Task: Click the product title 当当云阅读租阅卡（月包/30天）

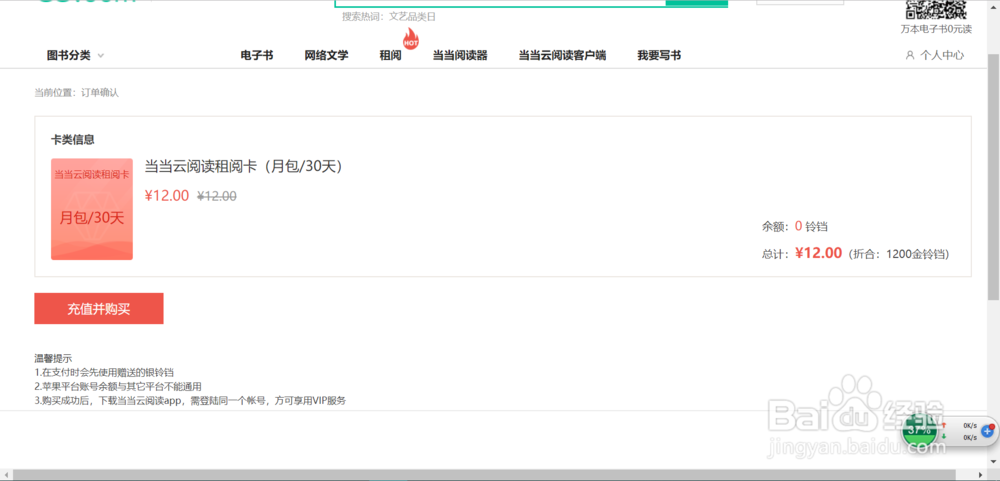Action: click(245, 166)
